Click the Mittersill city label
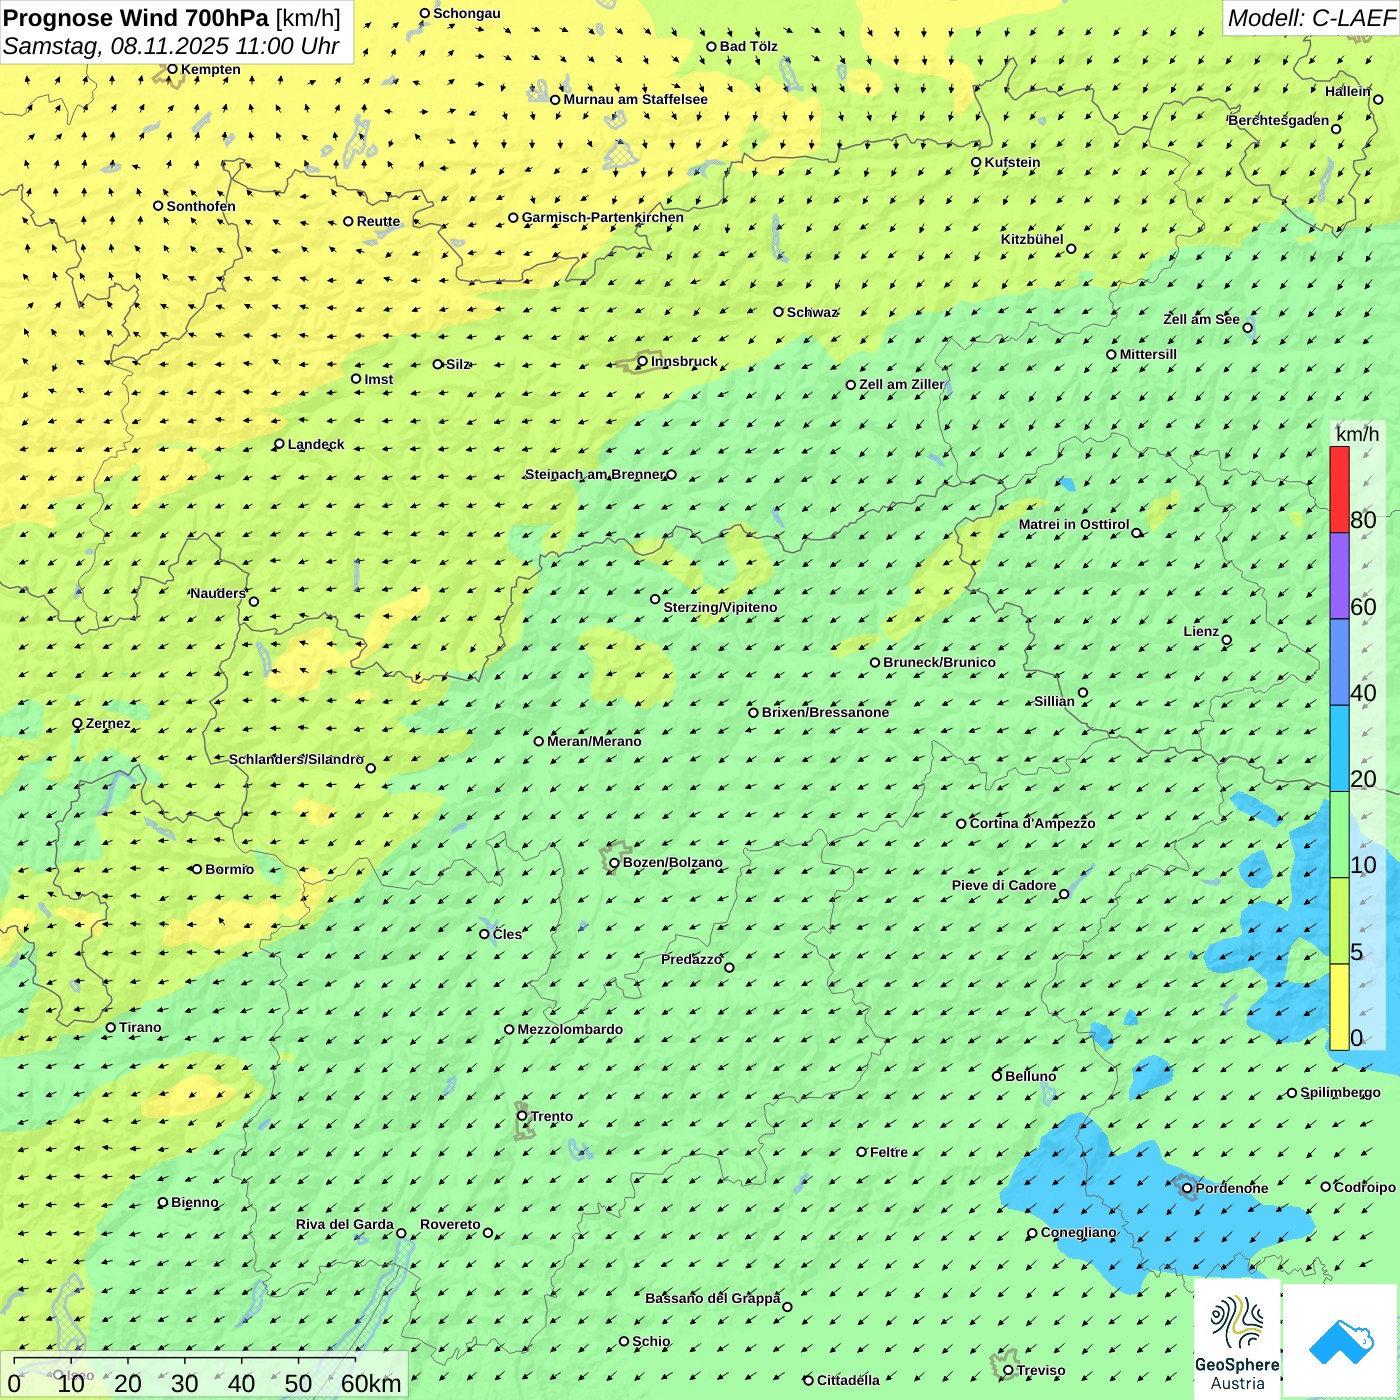1400x1400 pixels. [x=1148, y=354]
